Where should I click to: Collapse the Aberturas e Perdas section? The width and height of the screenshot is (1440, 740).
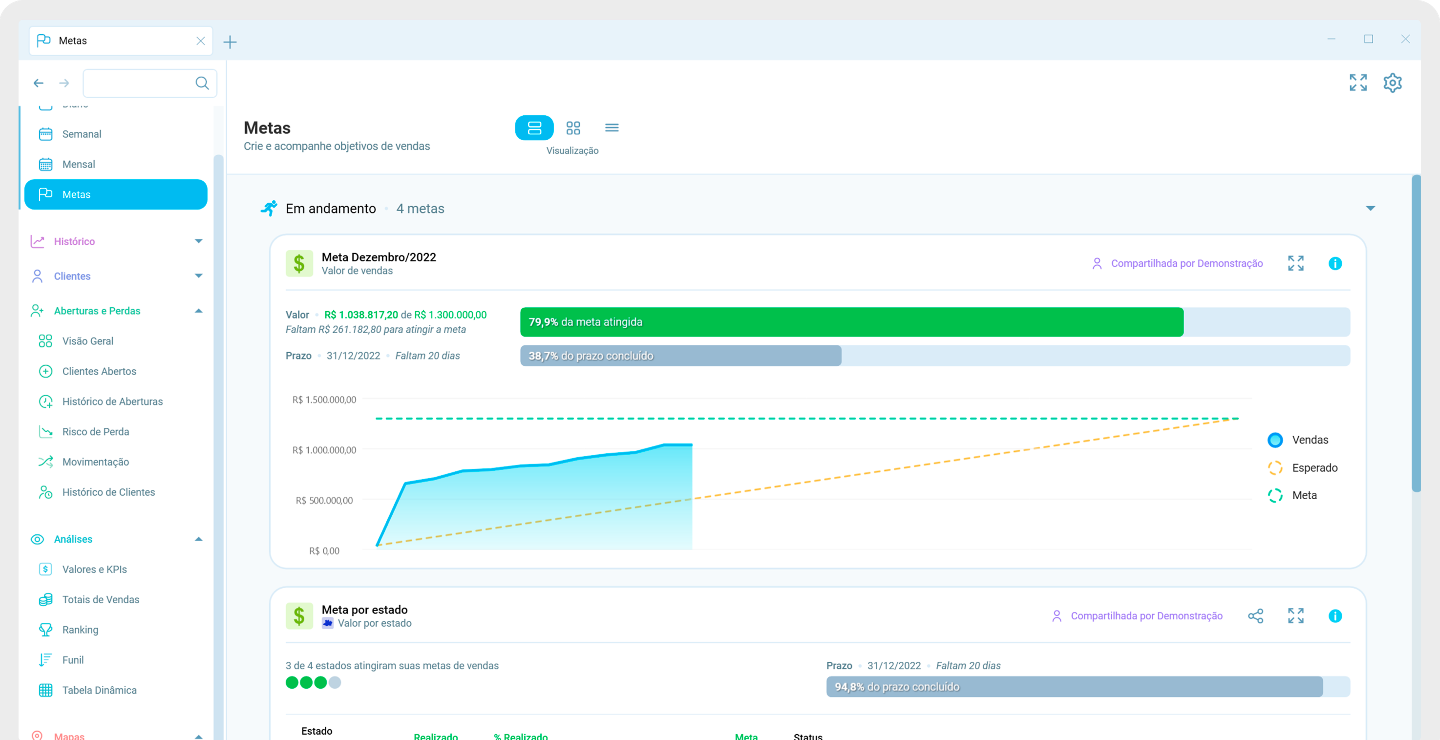(198, 311)
